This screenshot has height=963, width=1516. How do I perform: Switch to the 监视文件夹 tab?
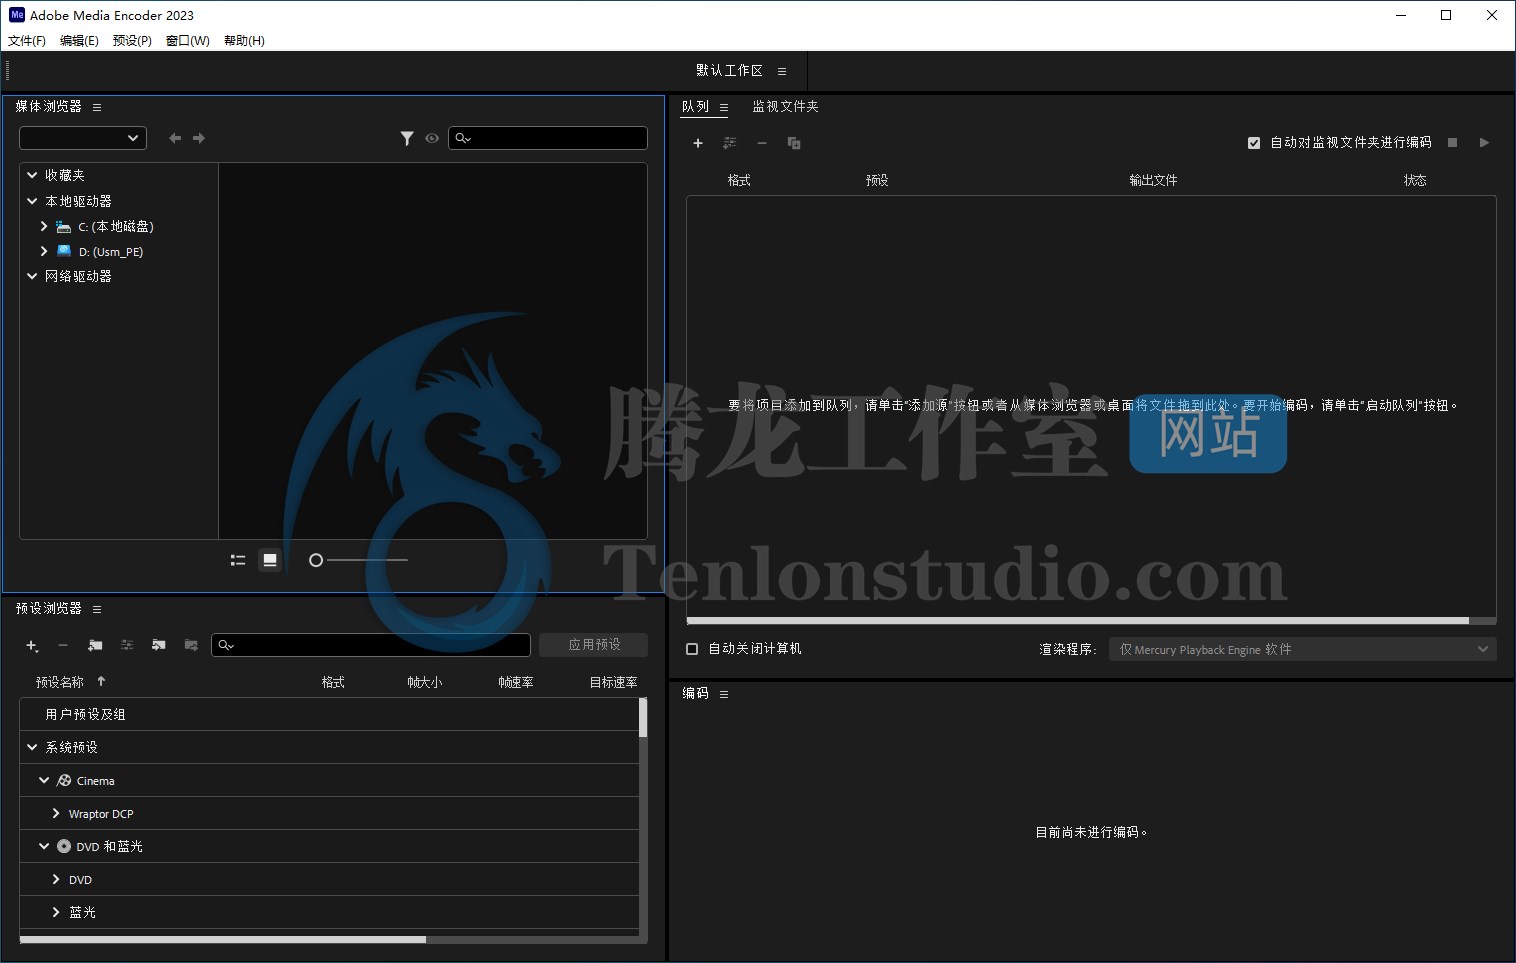[785, 107]
